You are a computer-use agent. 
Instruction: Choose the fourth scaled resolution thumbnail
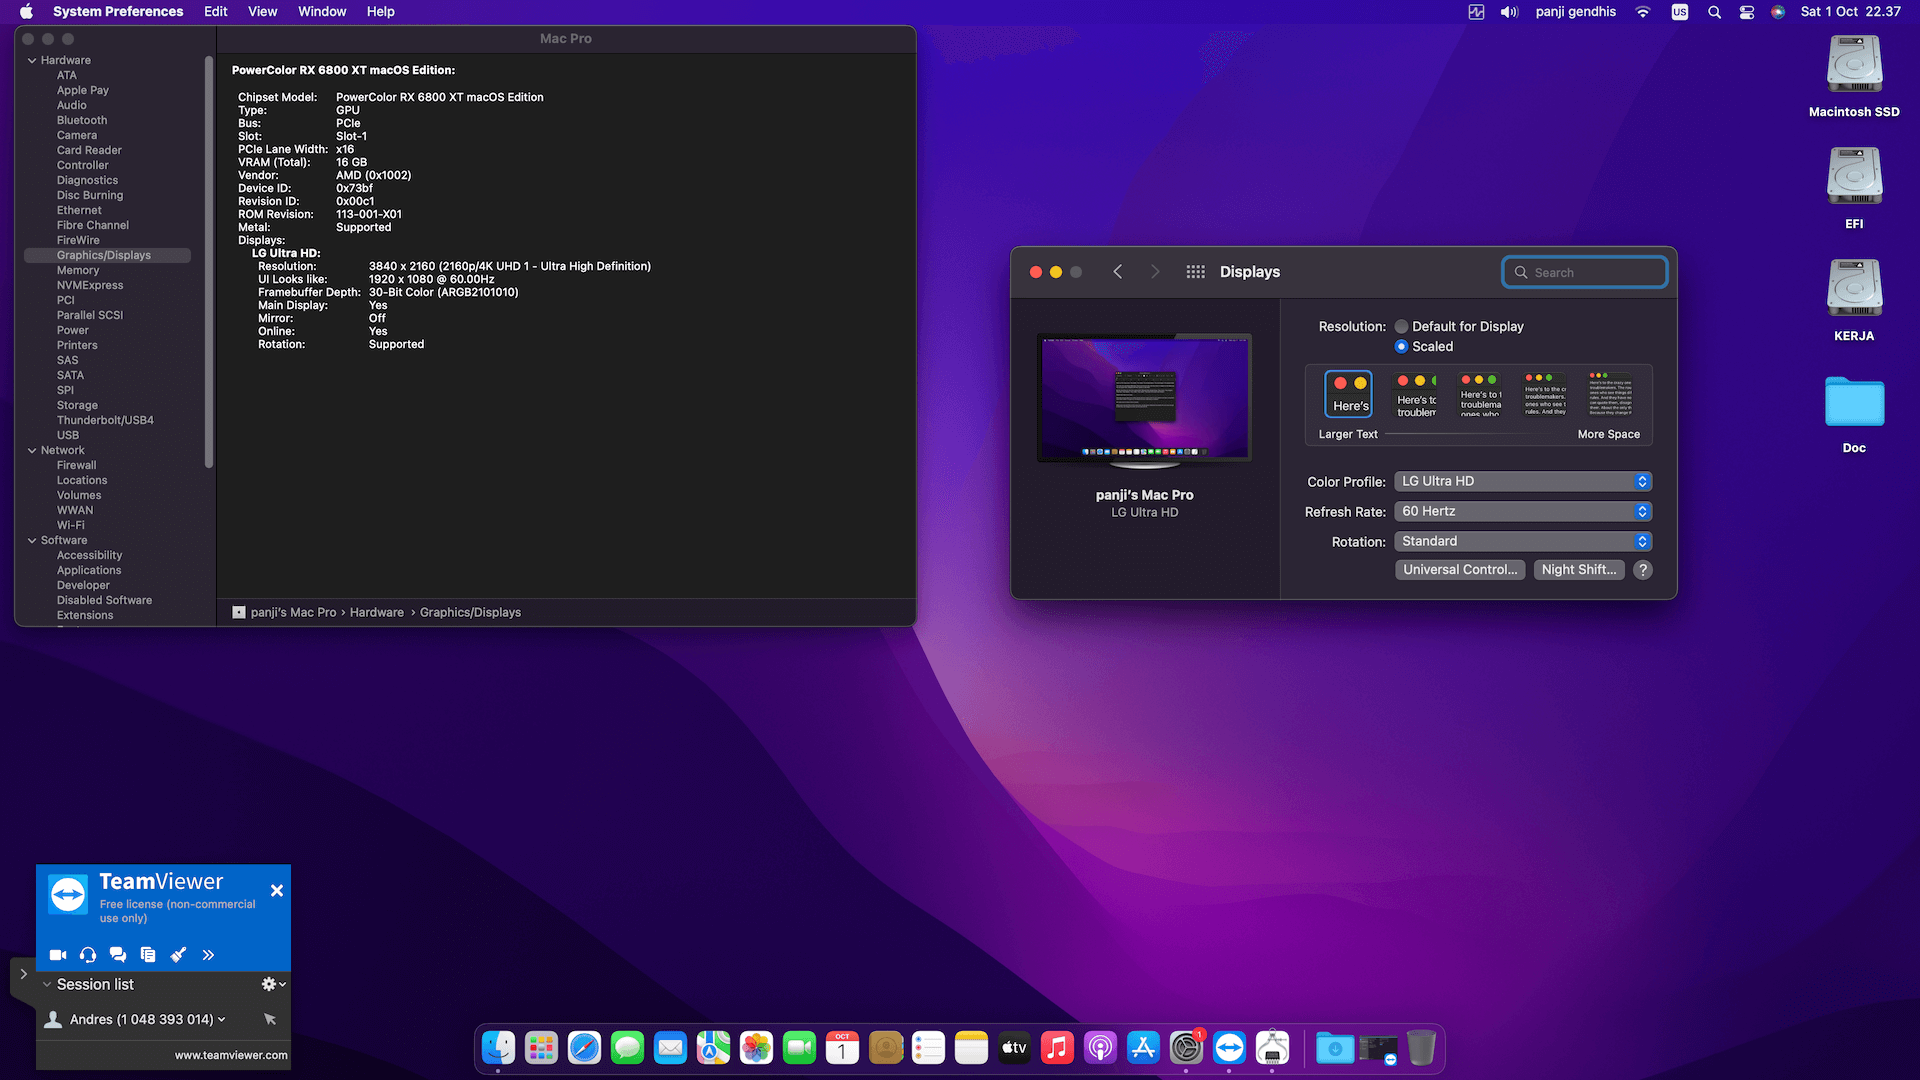coord(1545,394)
